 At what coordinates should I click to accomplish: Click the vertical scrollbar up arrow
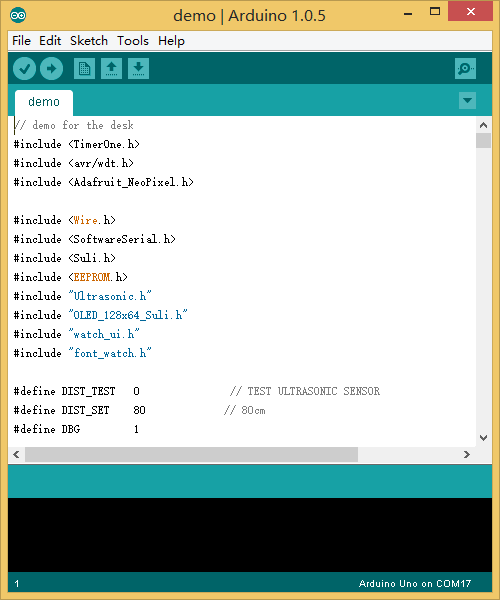pos(484,125)
